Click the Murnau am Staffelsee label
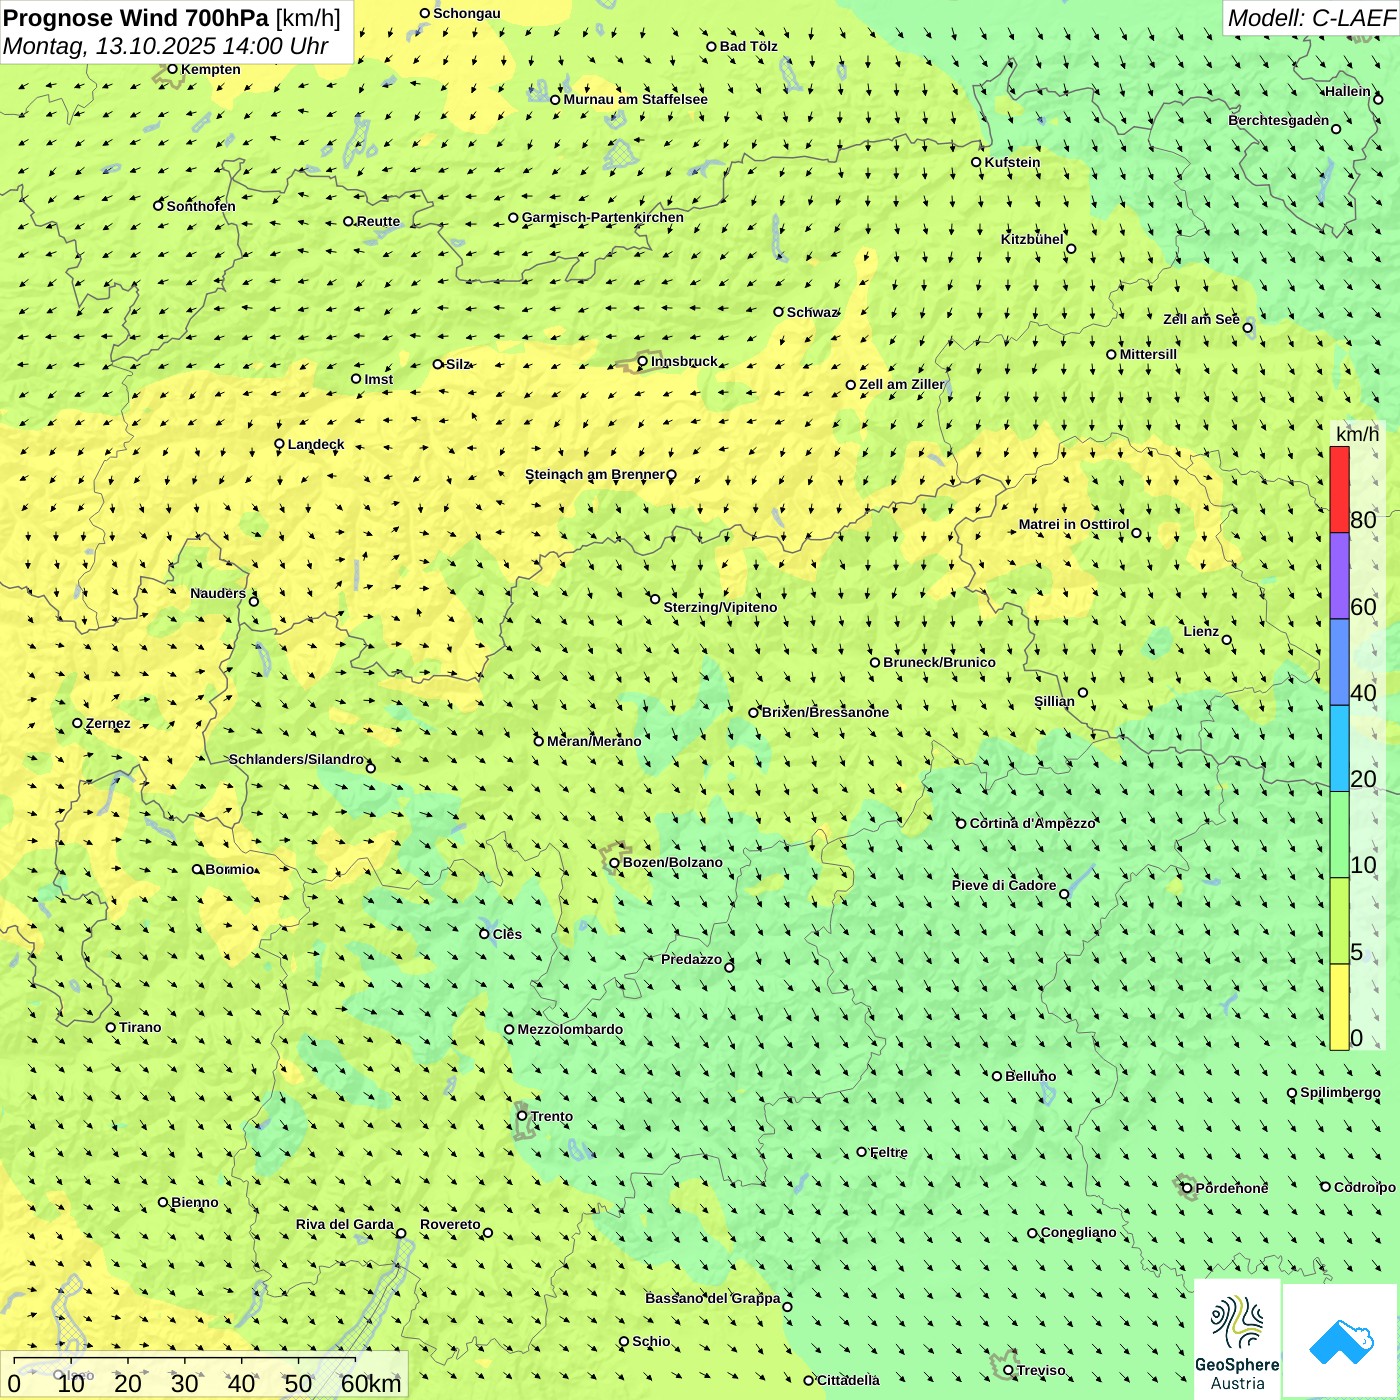Screen dimensions: 1400x1400 [636, 99]
